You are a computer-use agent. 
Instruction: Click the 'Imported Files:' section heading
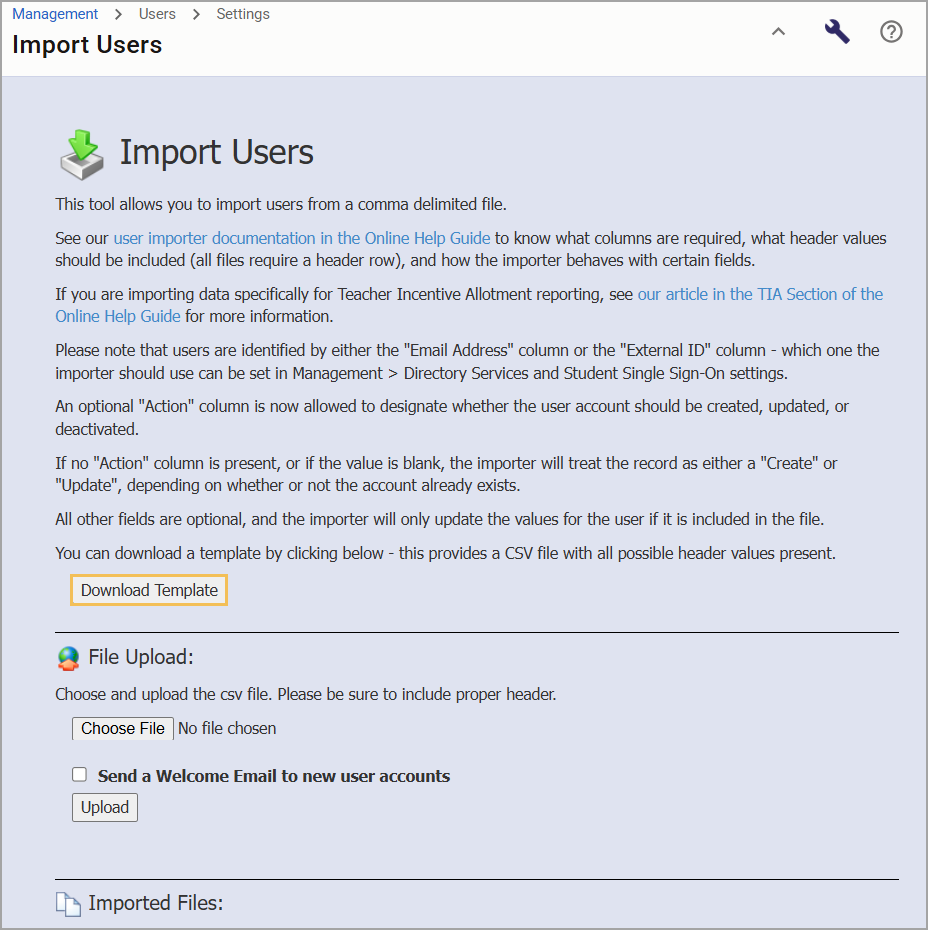[156, 903]
